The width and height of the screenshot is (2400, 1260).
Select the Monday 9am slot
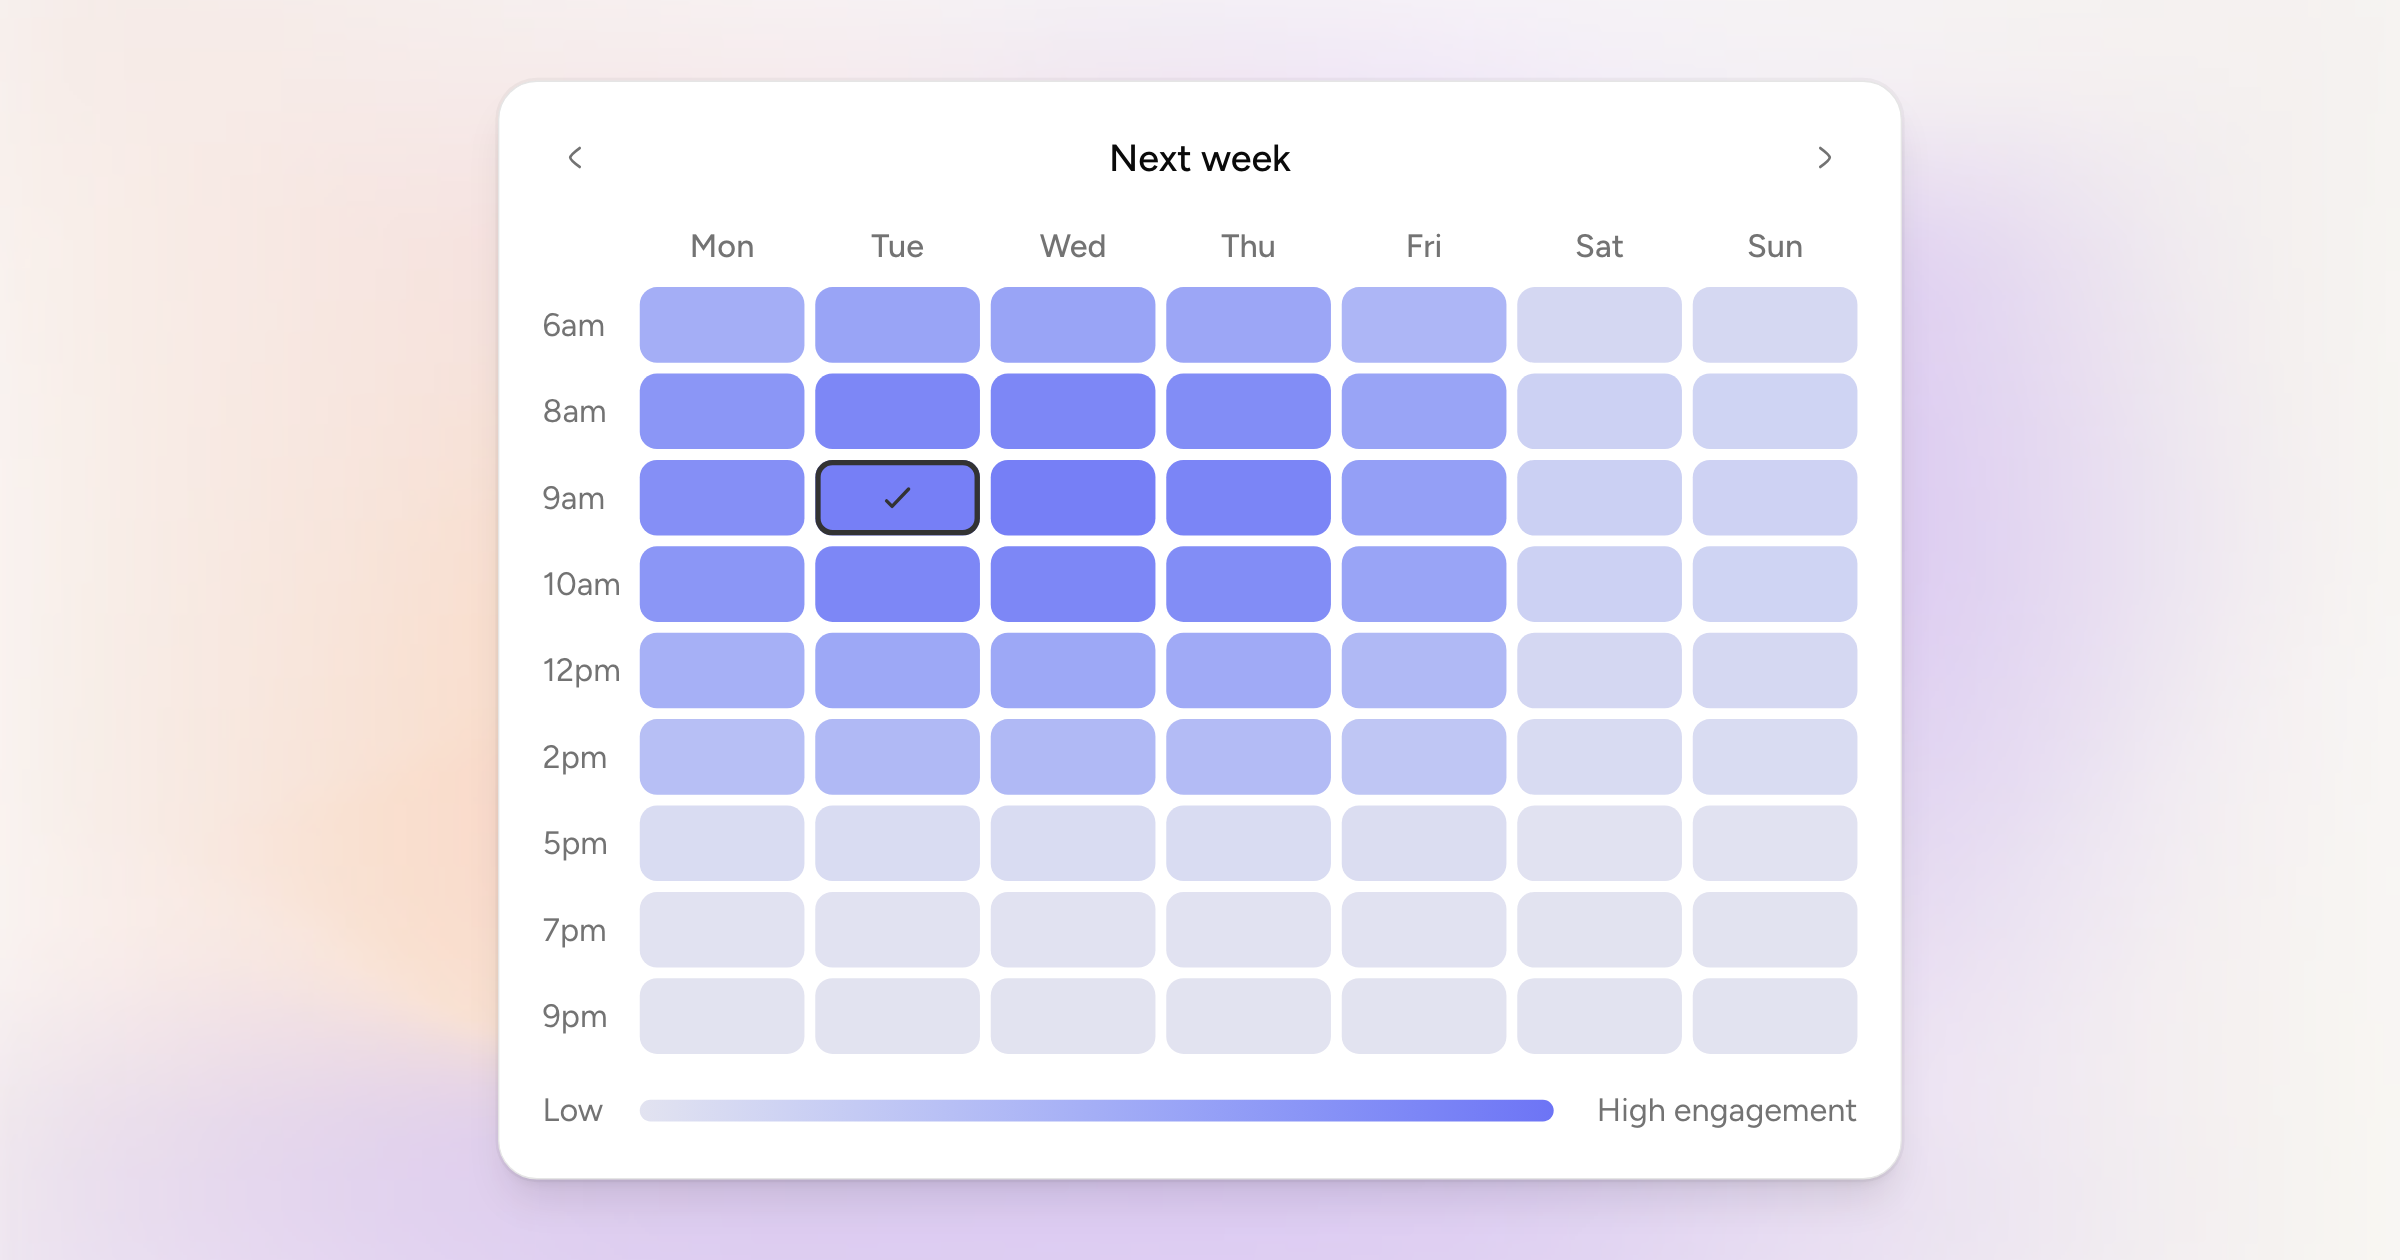click(722, 498)
